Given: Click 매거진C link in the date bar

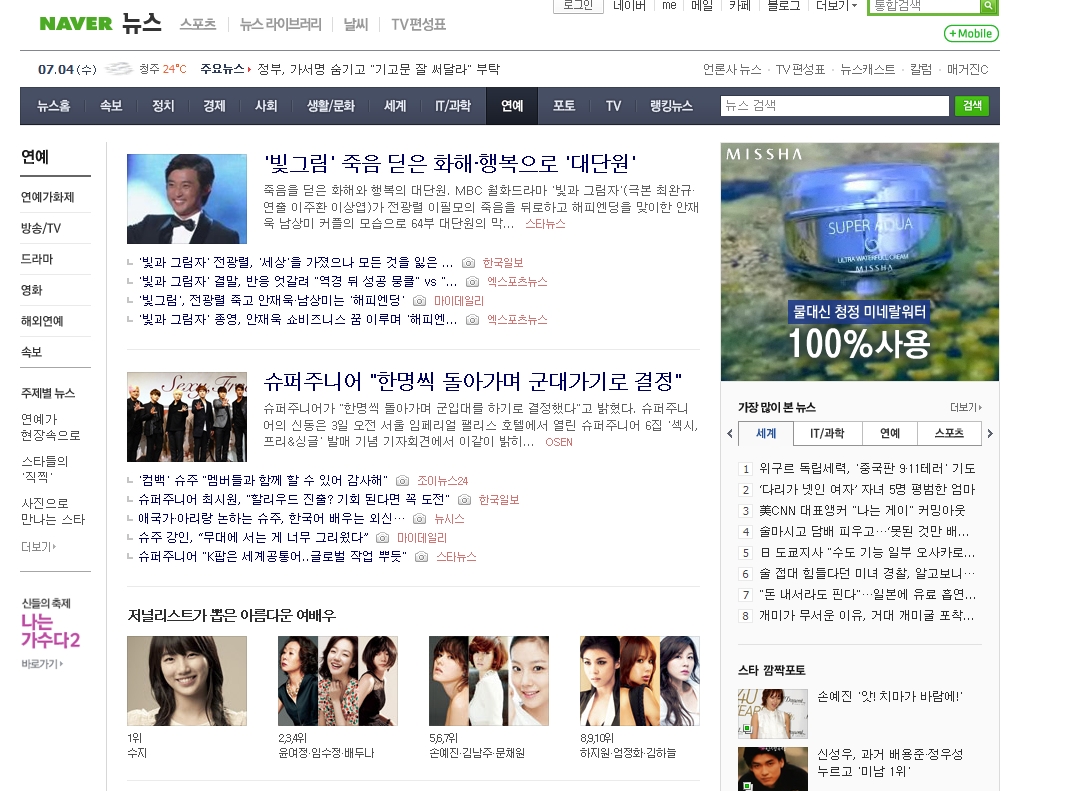Looking at the screenshot, I should [968, 69].
